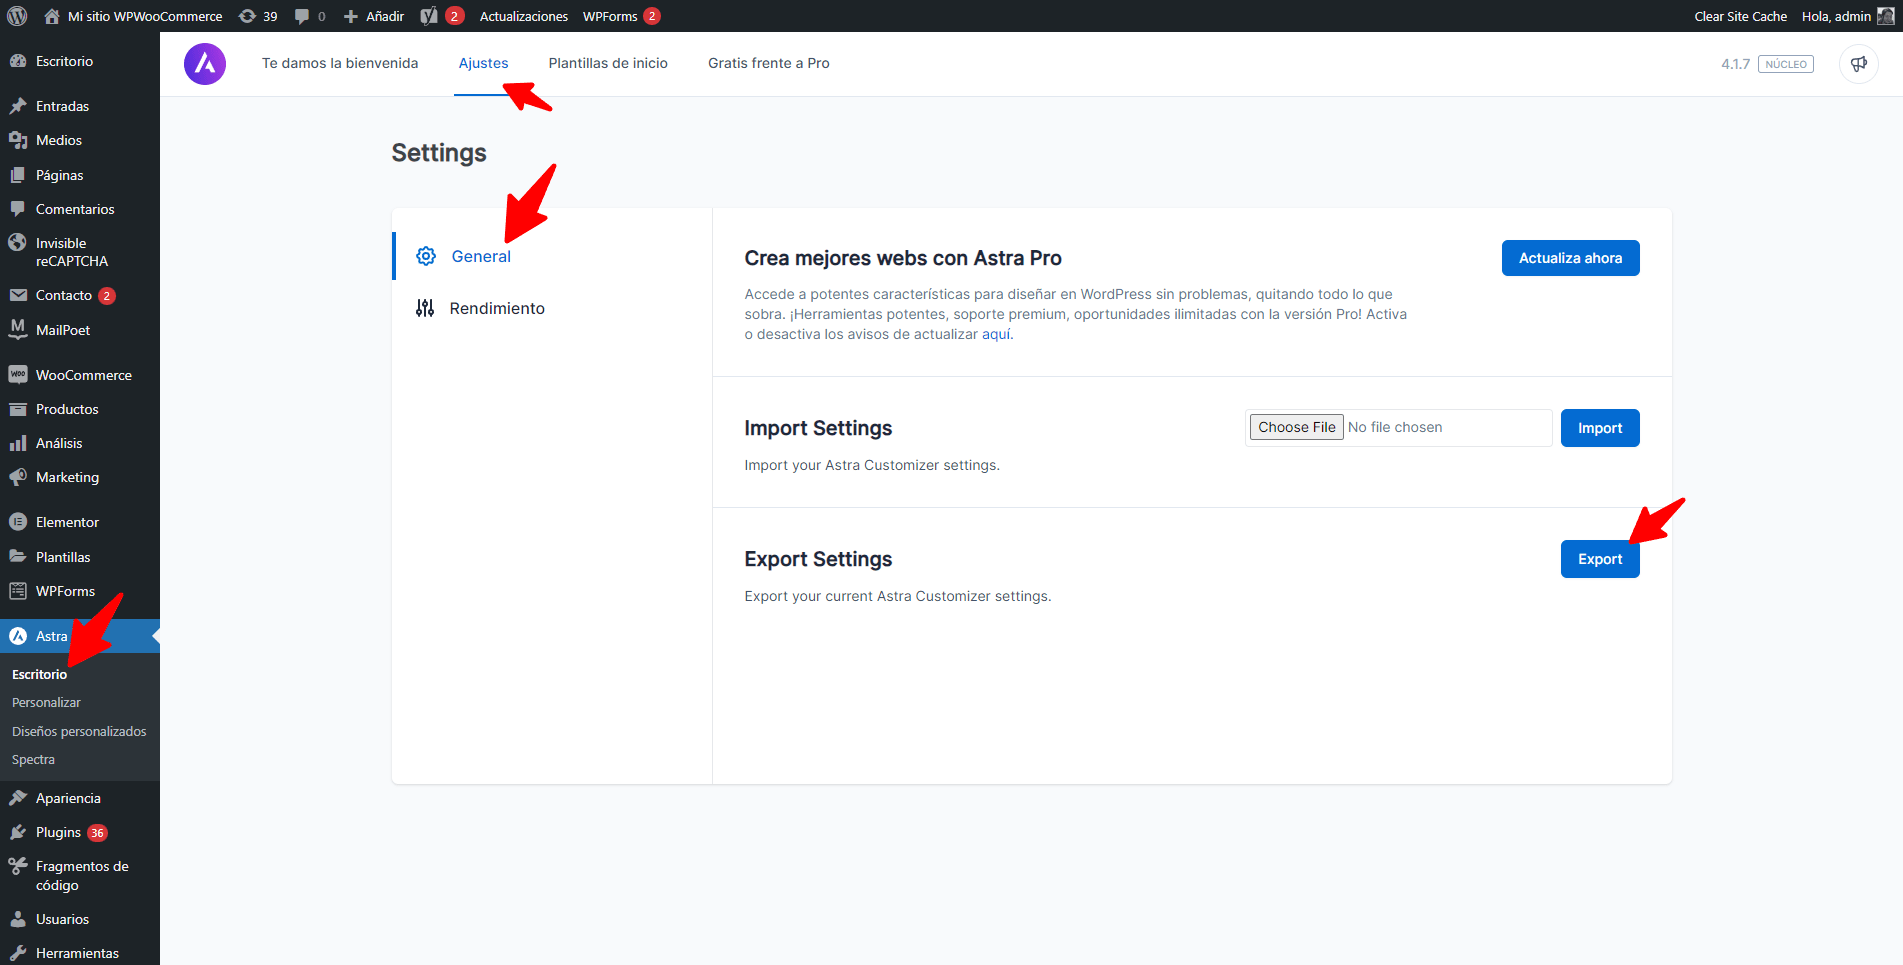Switch to Gratis frente a Pro tab
This screenshot has width=1903, height=965.
[769, 63]
